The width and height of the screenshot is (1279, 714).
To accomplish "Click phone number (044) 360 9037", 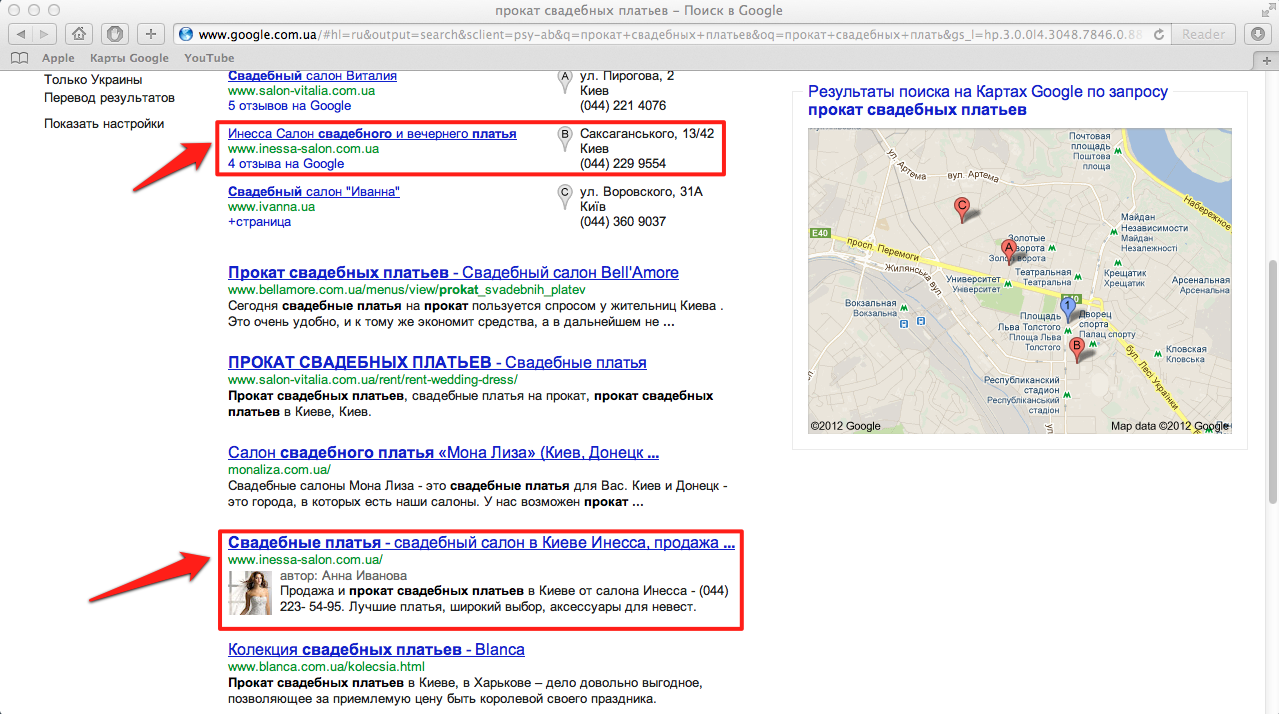I will (623, 222).
